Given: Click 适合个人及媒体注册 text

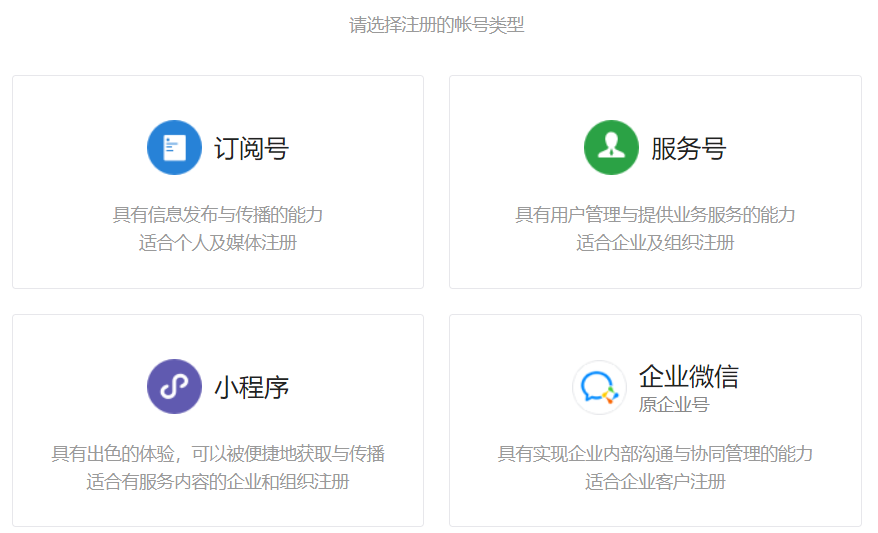Looking at the screenshot, I should point(218,242).
